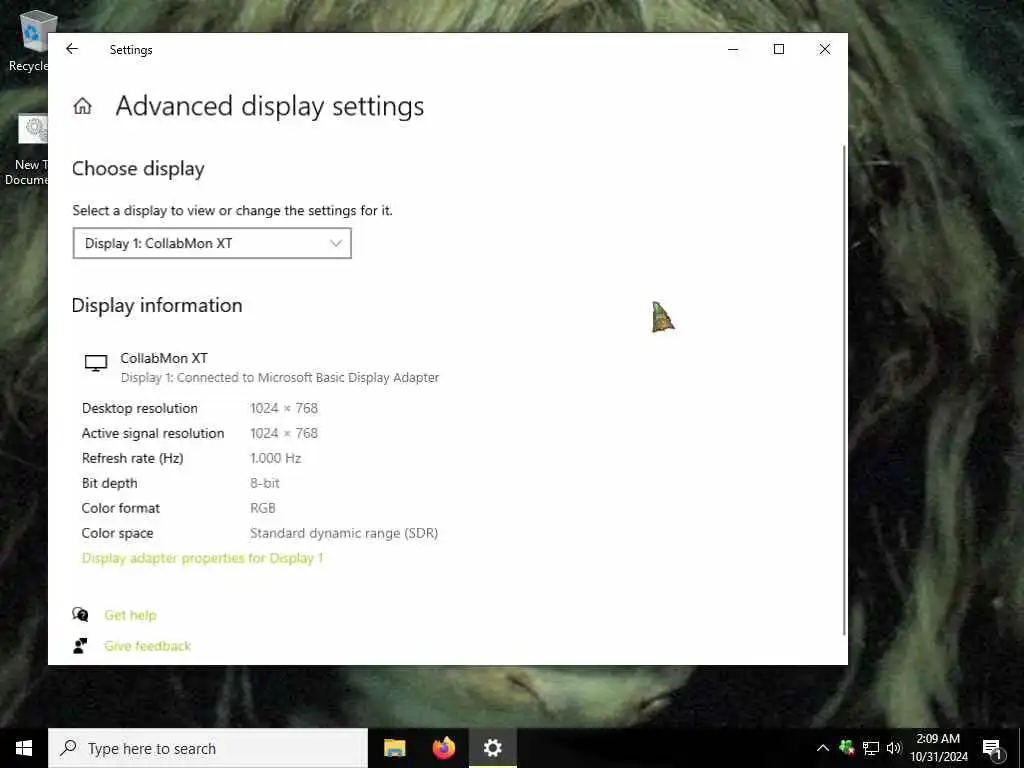Click the Desktop resolution value 1024 × 768
The height and width of the screenshot is (768, 1024).
point(284,408)
